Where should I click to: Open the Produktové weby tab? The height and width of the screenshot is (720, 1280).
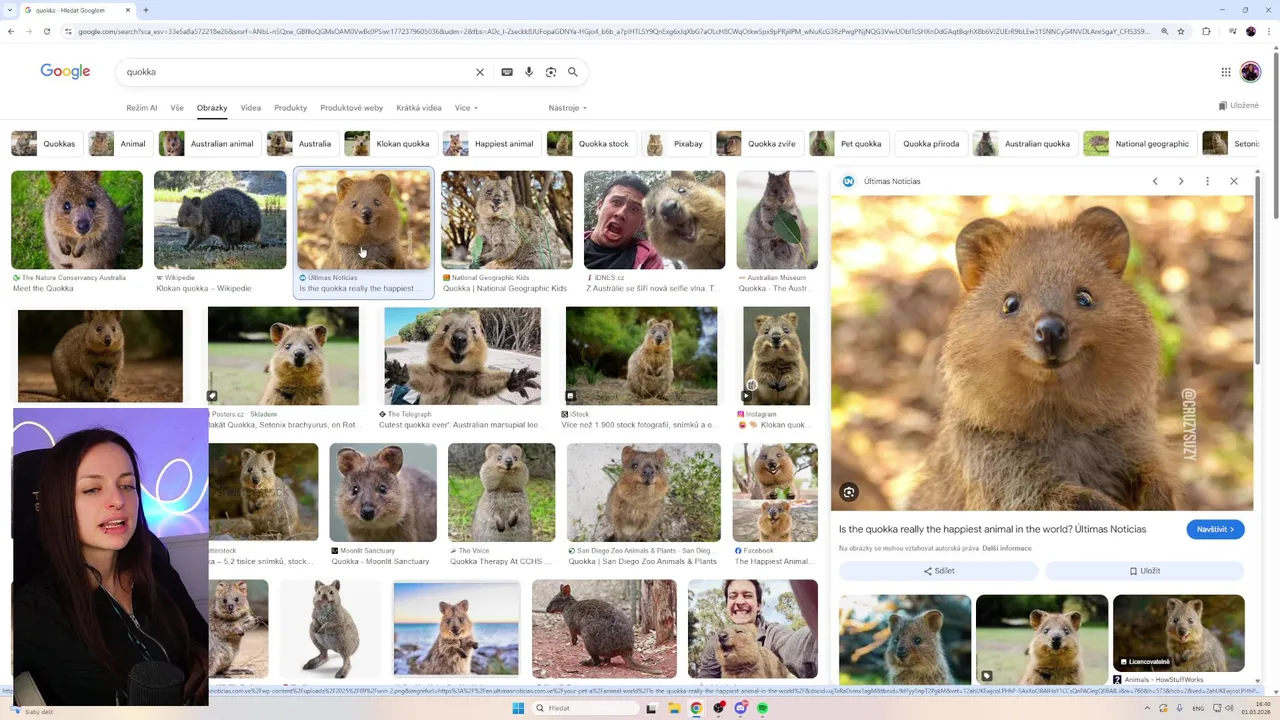(352, 108)
